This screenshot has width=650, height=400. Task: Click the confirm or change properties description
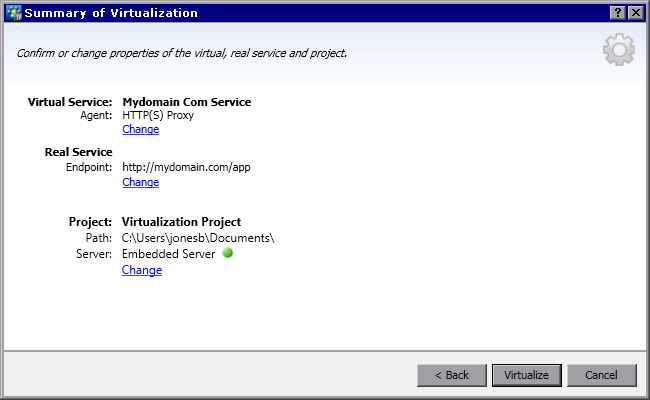coord(182,52)
